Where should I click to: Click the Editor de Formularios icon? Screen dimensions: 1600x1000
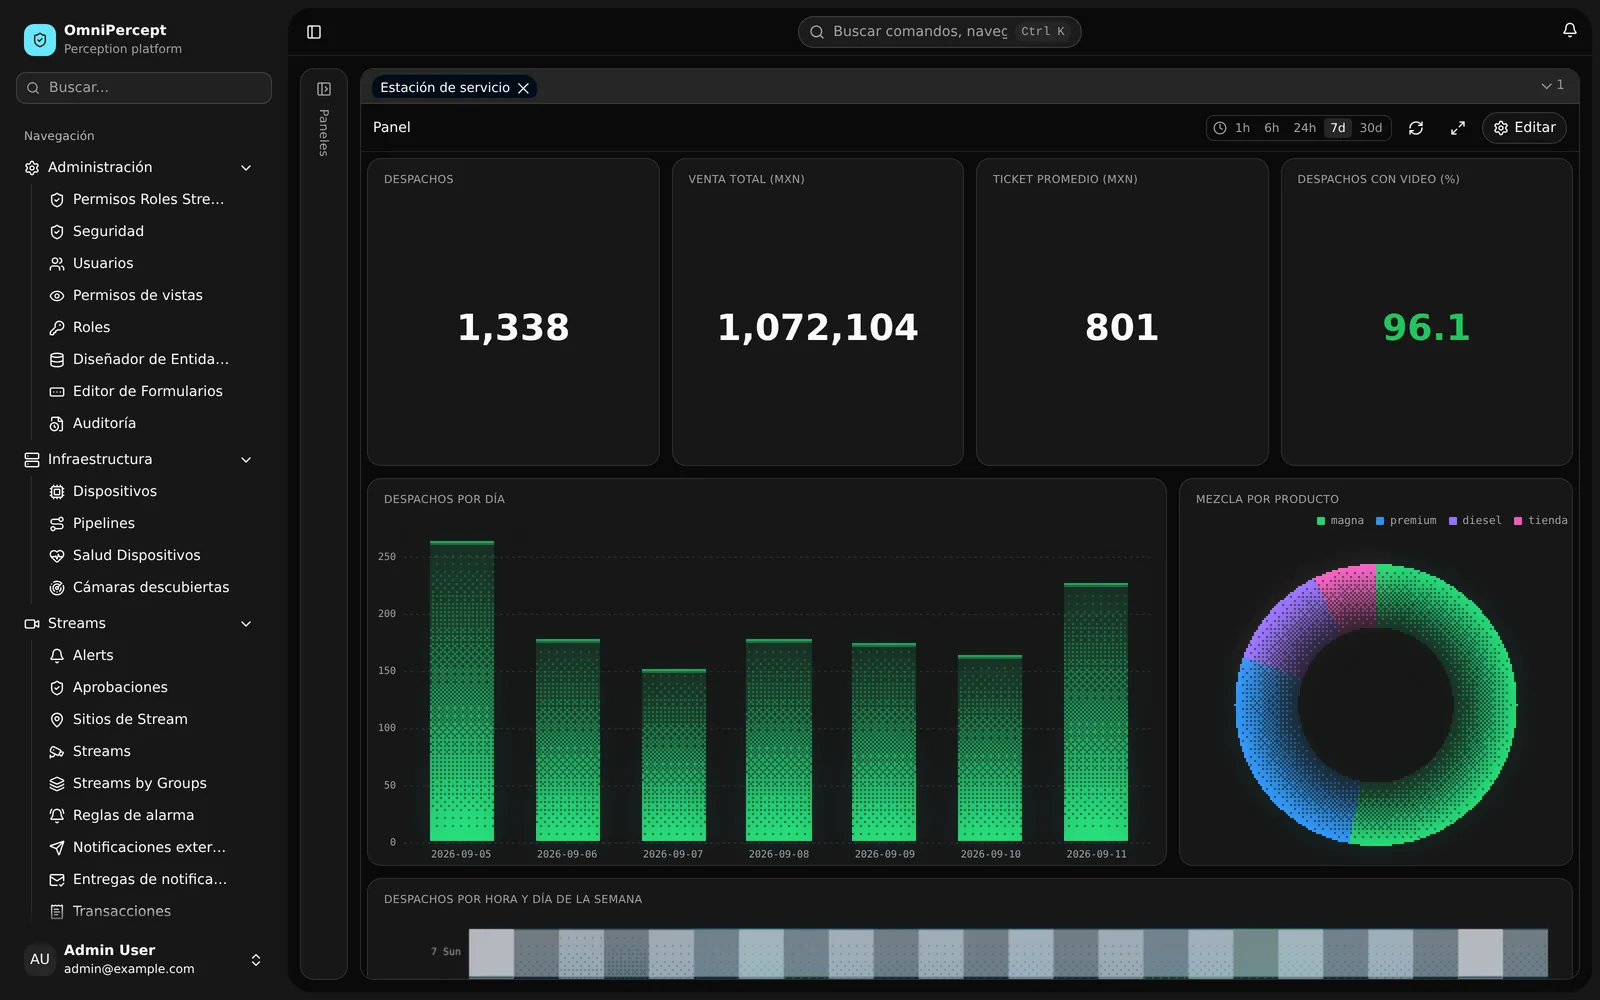(x=57, y=392)
